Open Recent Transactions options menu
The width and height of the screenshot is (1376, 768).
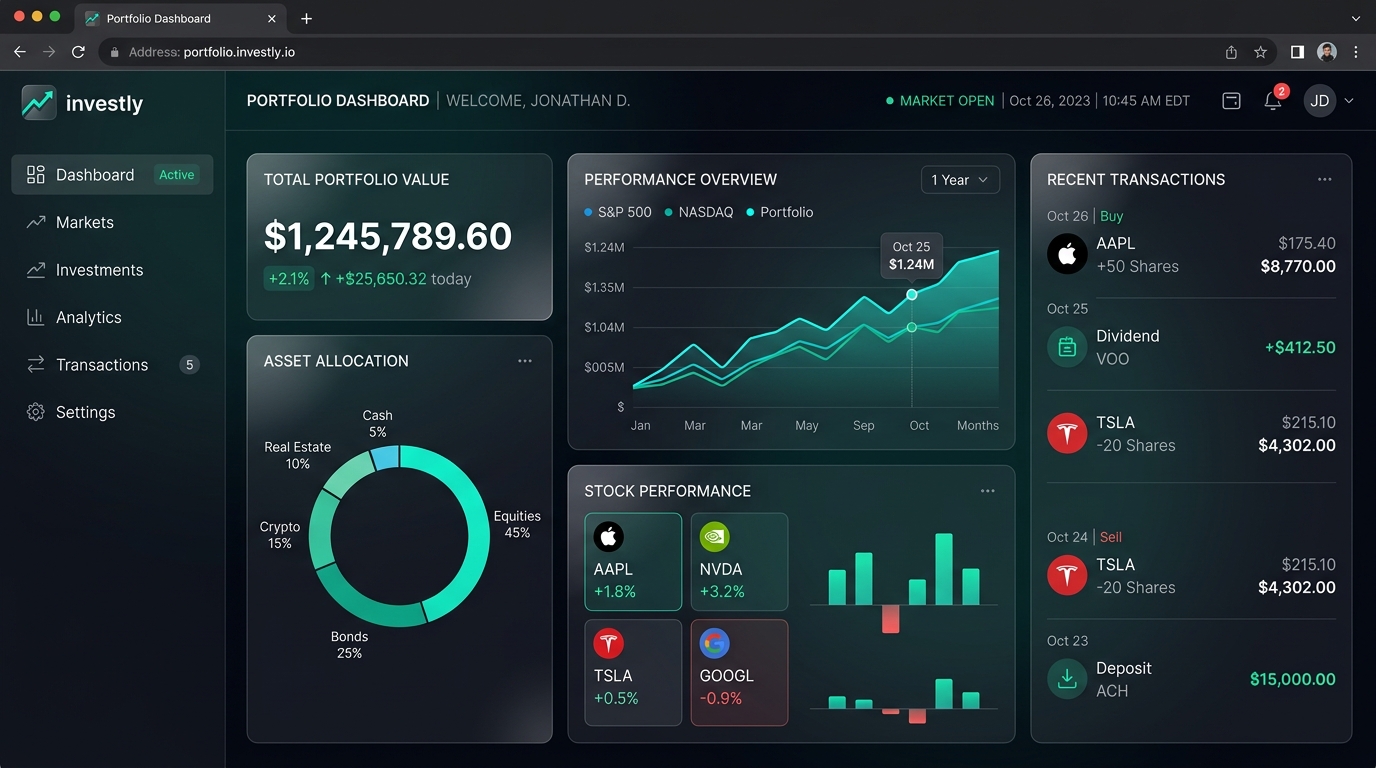tap(1325, 179)
